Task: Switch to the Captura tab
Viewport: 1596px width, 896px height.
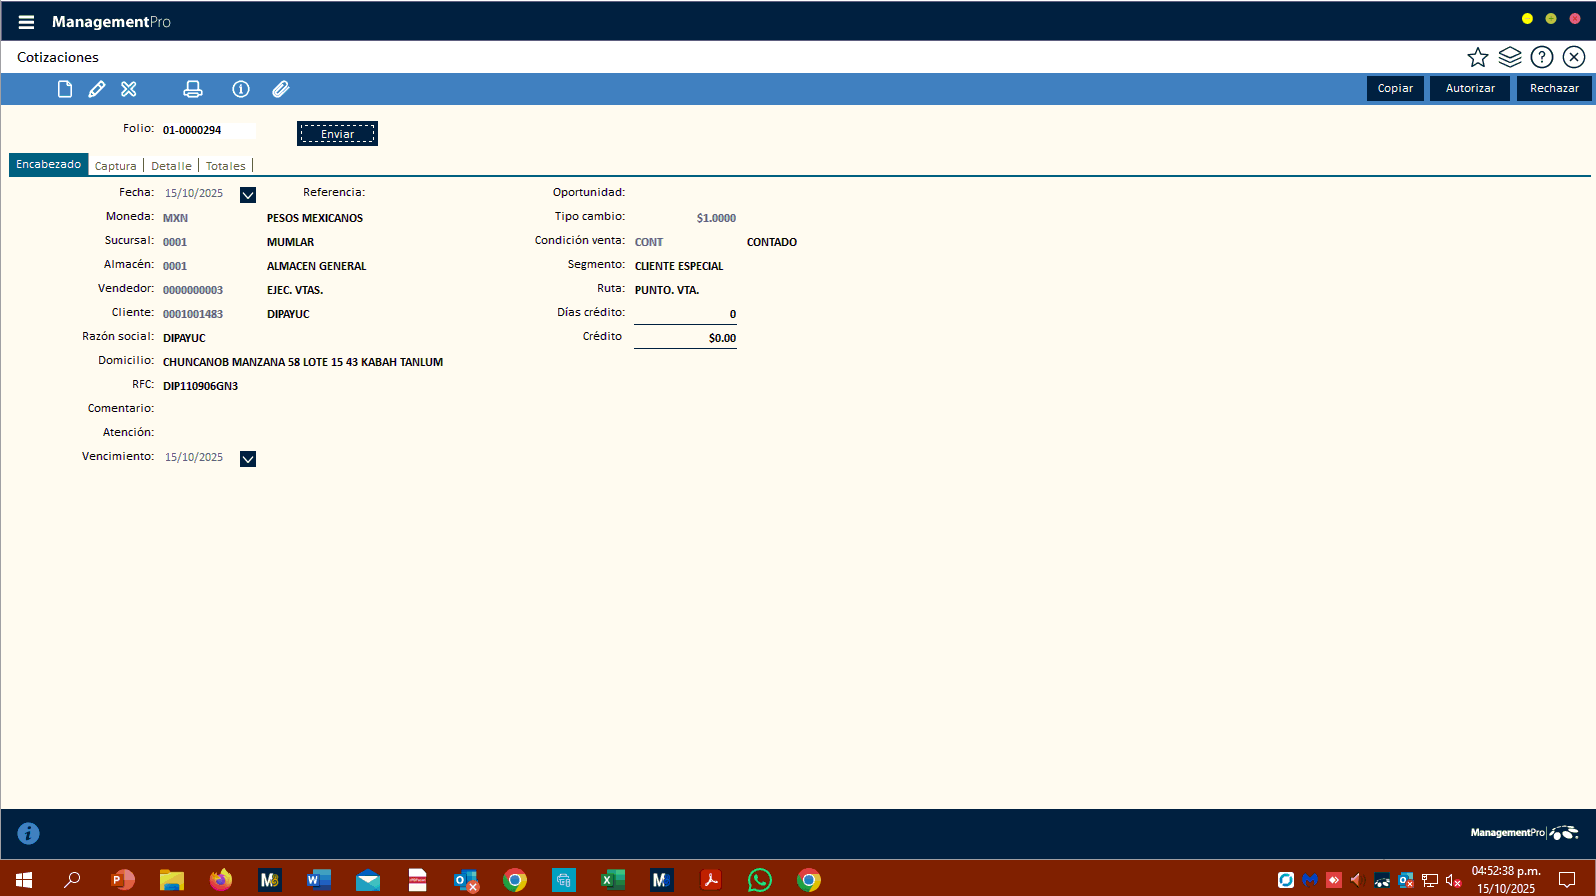Action: [x=116, y=166]
